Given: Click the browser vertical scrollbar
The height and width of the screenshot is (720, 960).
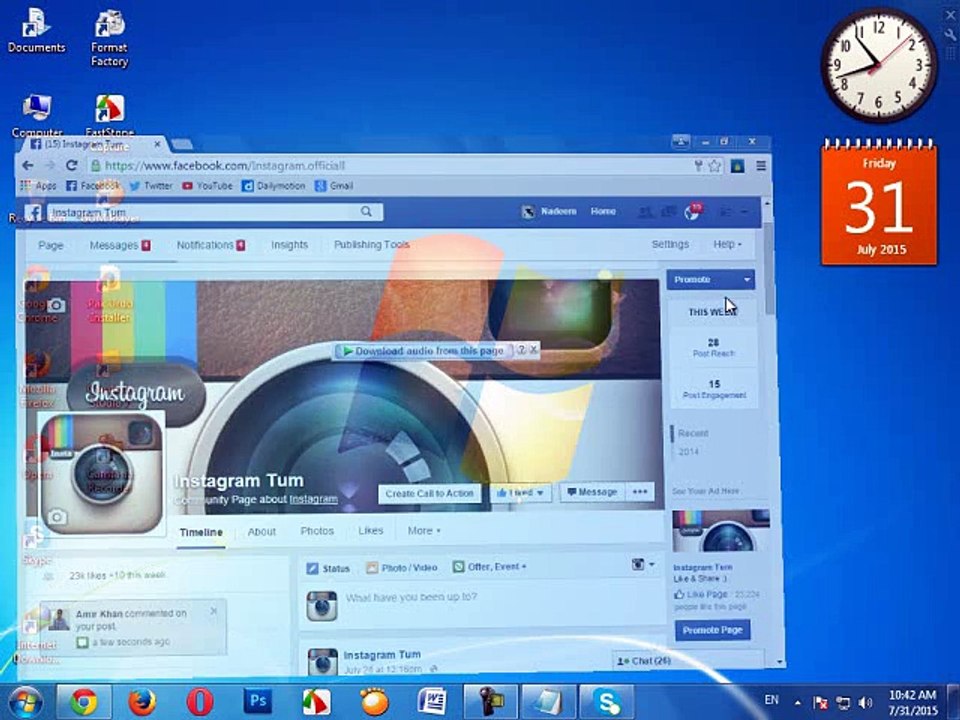Looking at the screenshot, I should pyautogui.click(x=769, y=269).
